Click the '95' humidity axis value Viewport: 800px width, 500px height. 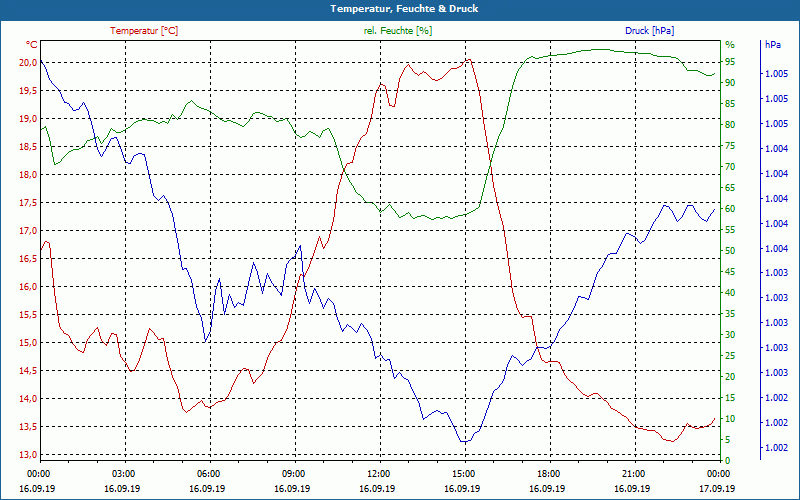tap(730, 62)
